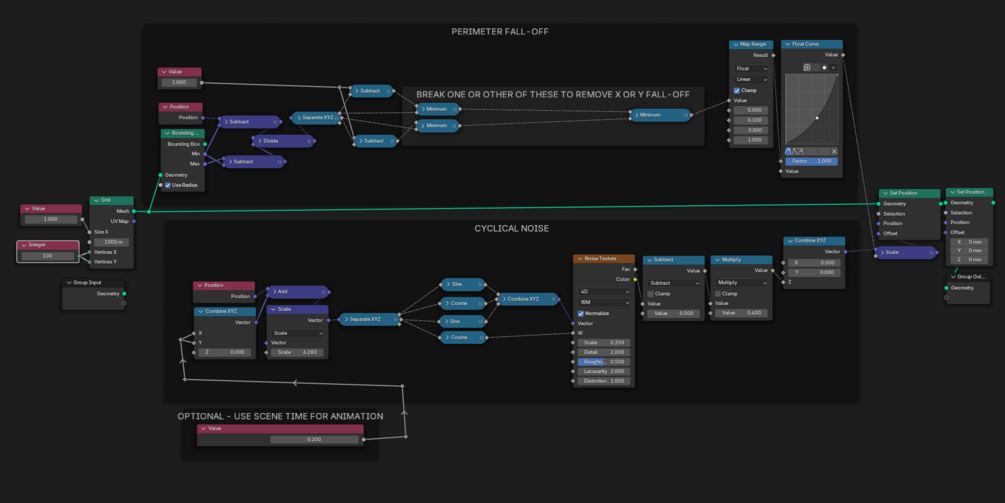Click the UV Map output socket on Grid
This screenshot has height=503, width=1005.
pyautogui.click(x=134, y=221)
